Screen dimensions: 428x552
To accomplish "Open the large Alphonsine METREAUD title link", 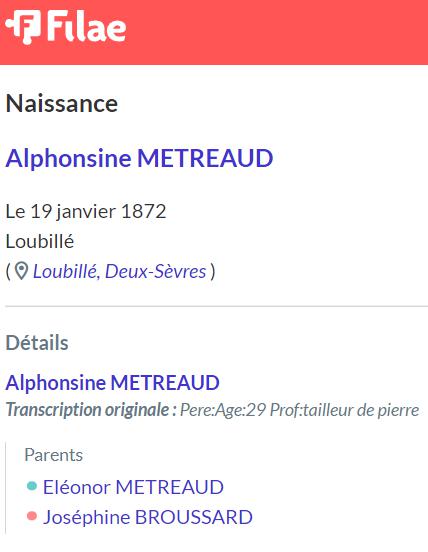I will pyautogui.click(x=139, y=158).
